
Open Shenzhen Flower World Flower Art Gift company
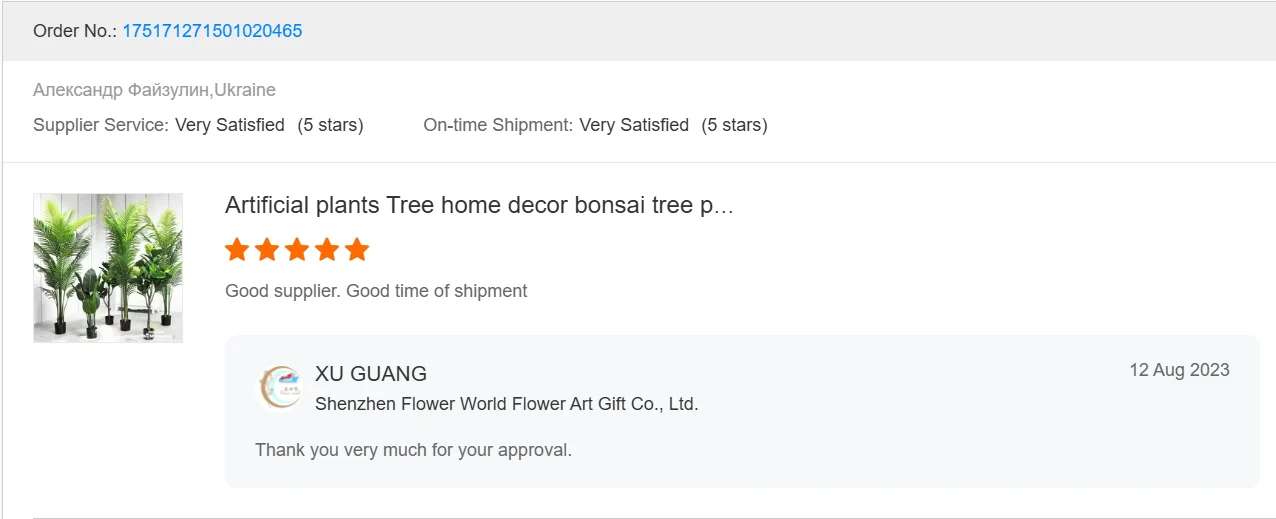click(506, 404)
